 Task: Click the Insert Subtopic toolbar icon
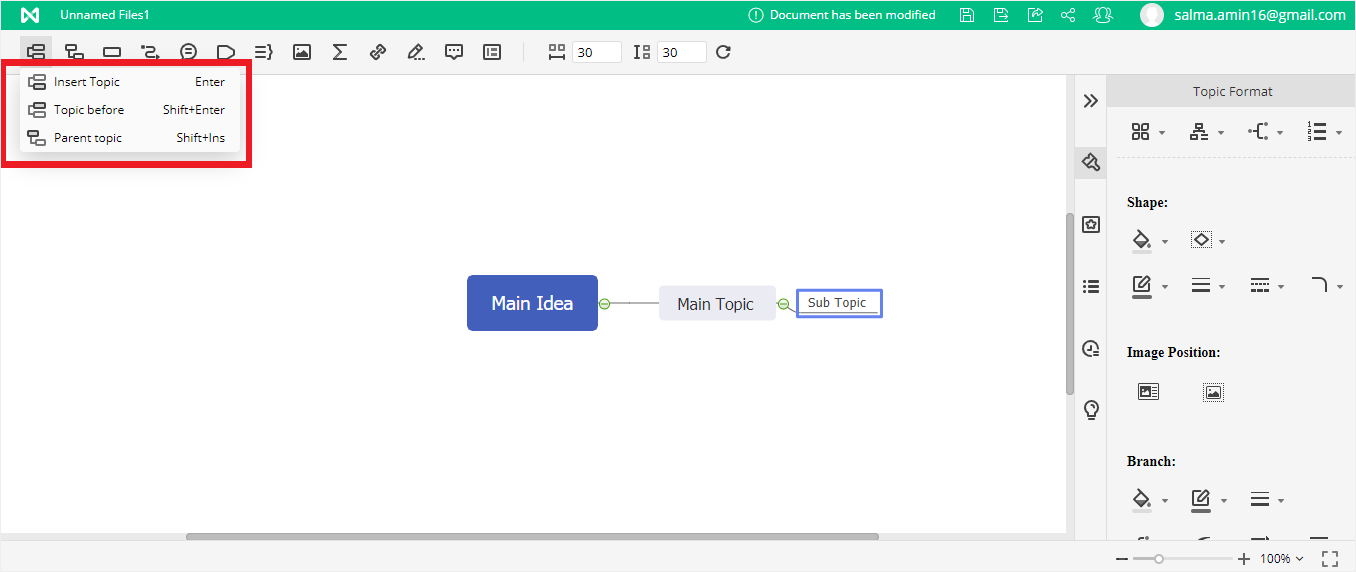click(74, 52)
